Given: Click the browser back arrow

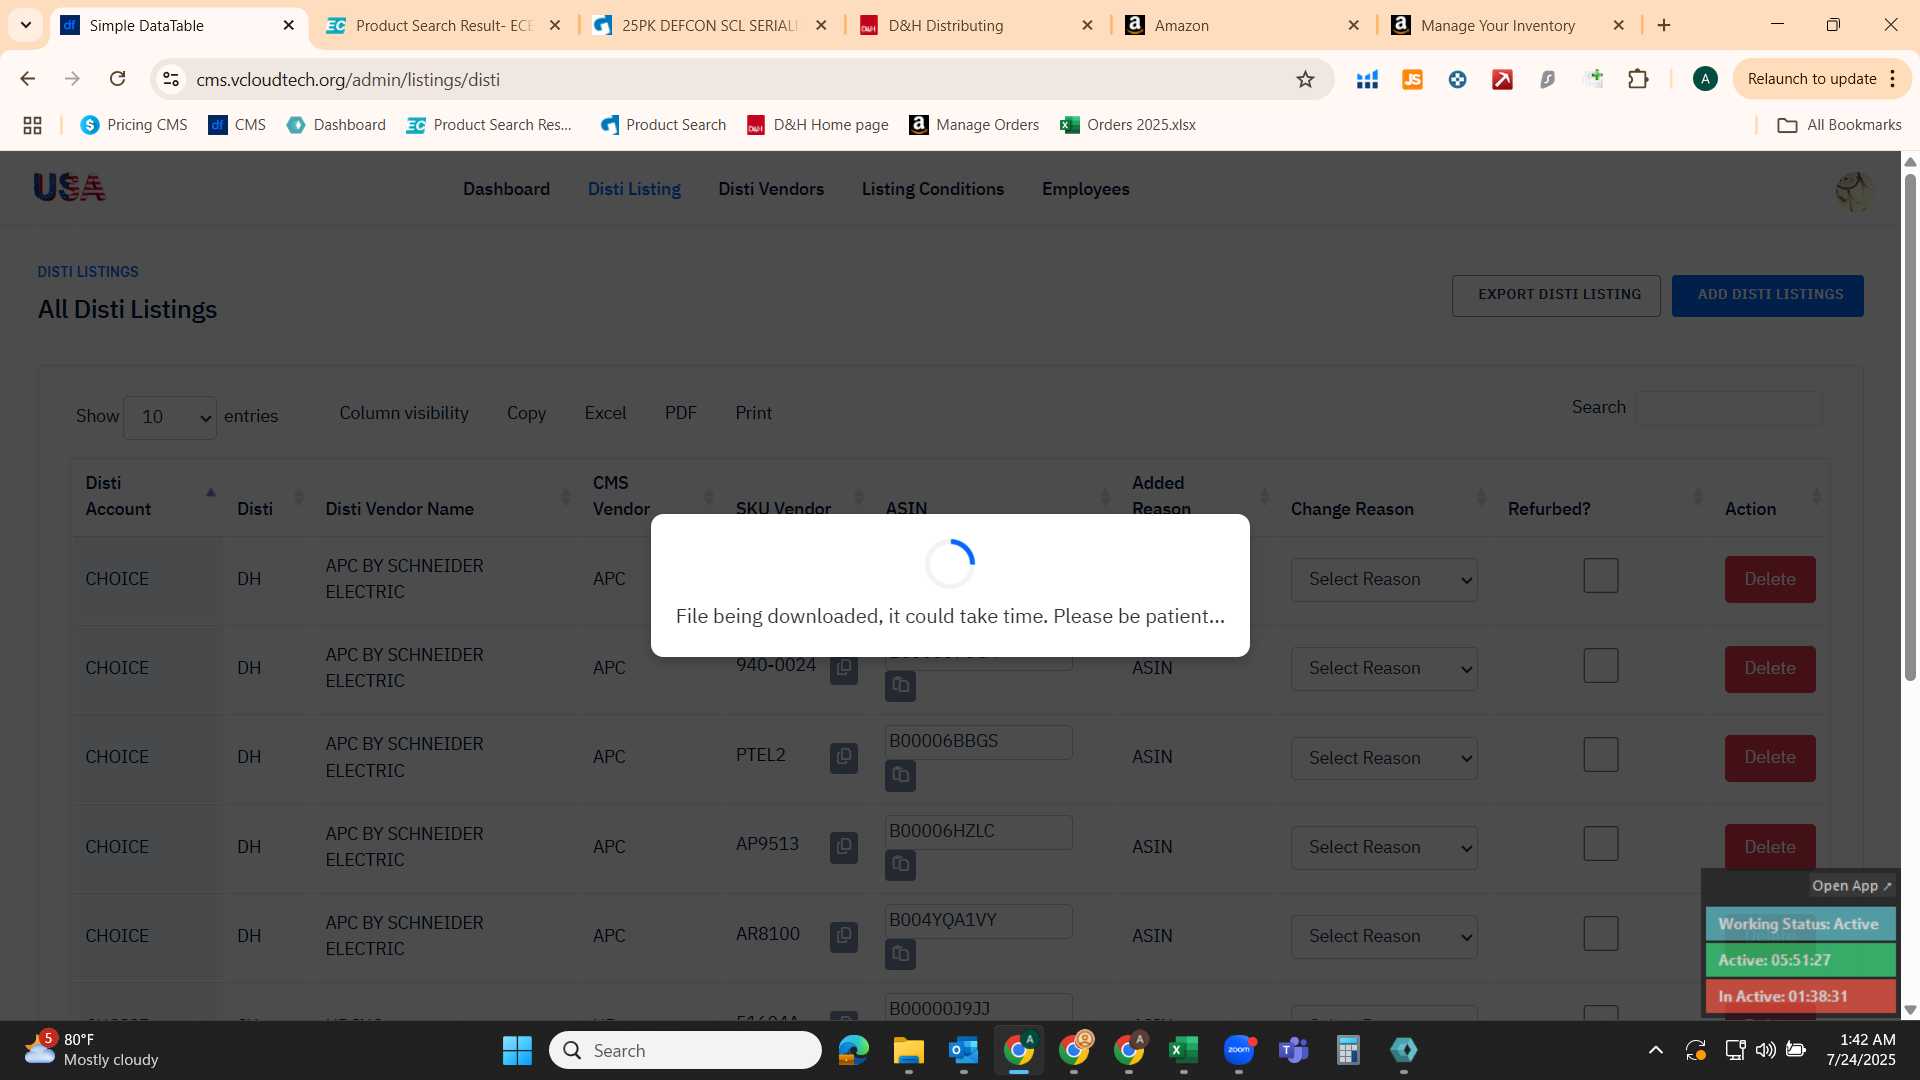Looking at the screenshot, I should coord(28,79).
